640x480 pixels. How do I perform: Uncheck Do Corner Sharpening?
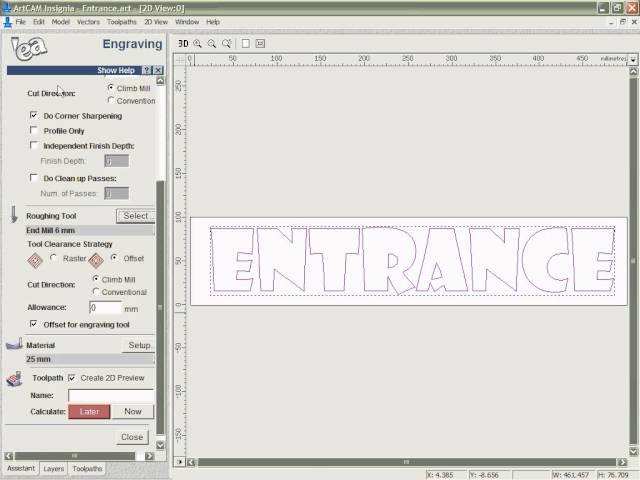34,116
